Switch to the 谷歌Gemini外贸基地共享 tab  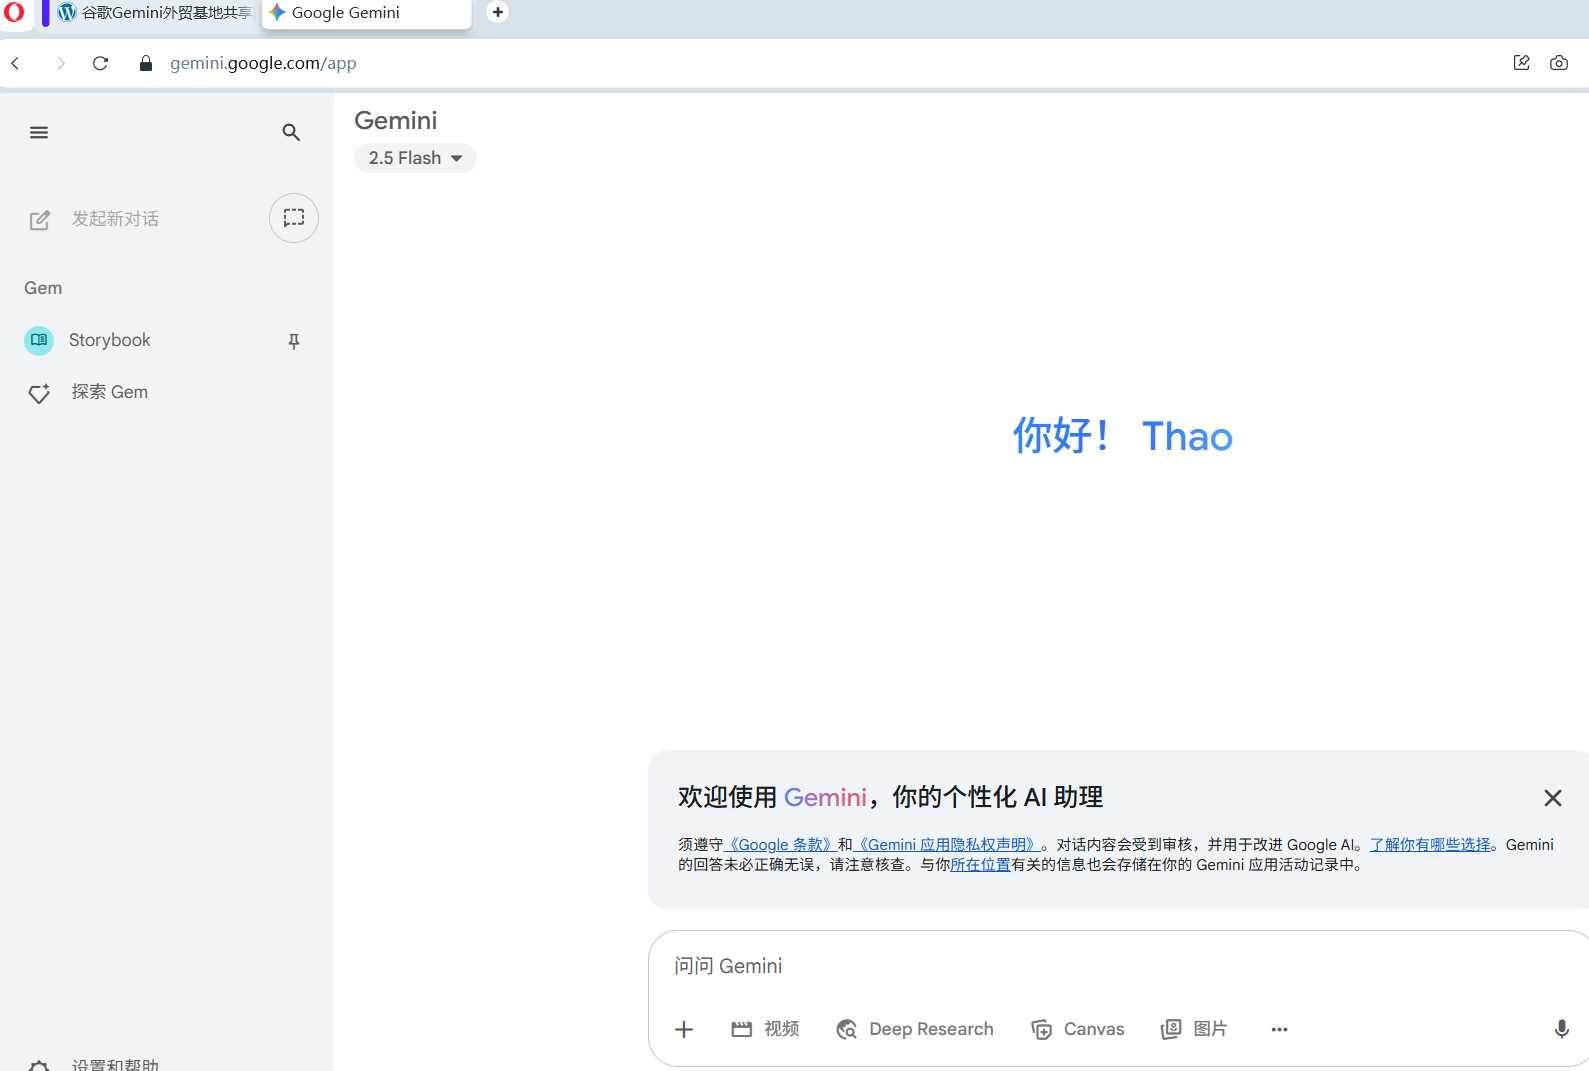[155, 13]
